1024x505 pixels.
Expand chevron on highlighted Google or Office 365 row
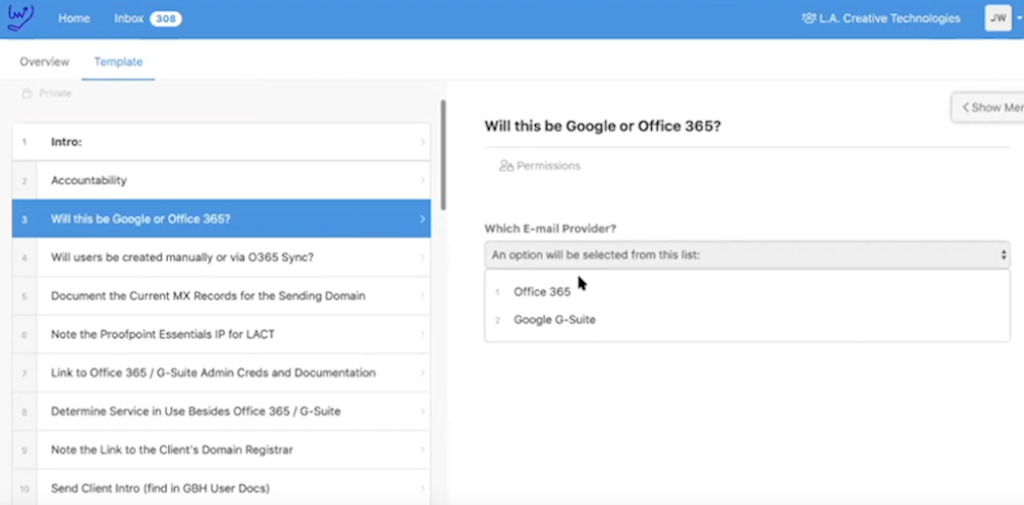coord(423,219)
